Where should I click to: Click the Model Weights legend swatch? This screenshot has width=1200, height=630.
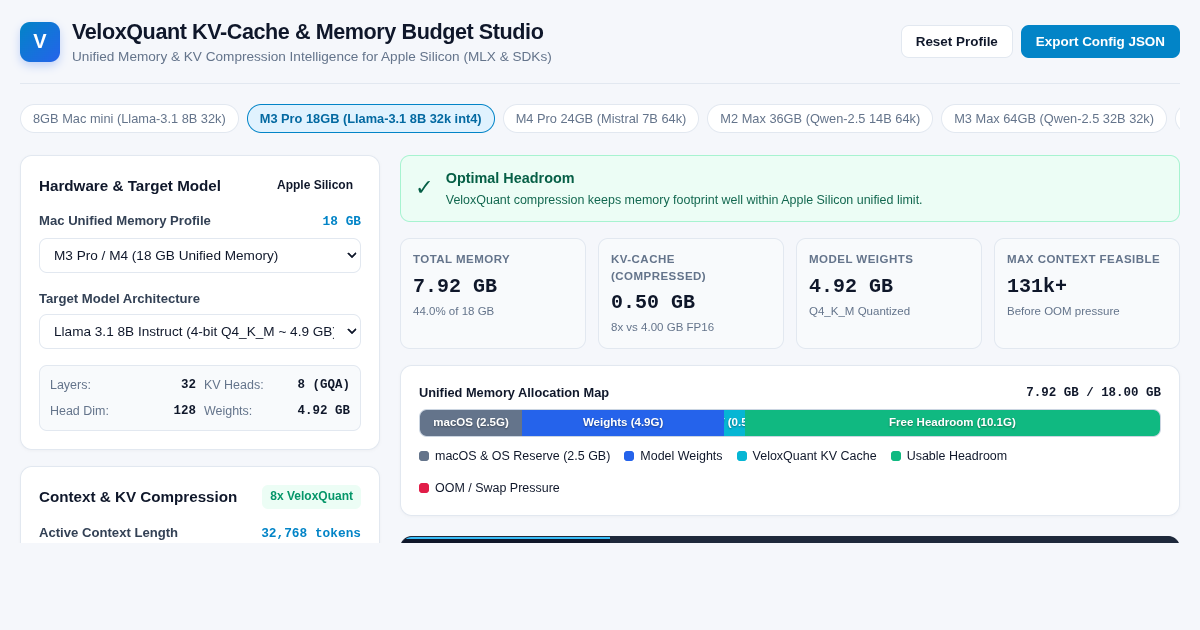coord(629,456)
